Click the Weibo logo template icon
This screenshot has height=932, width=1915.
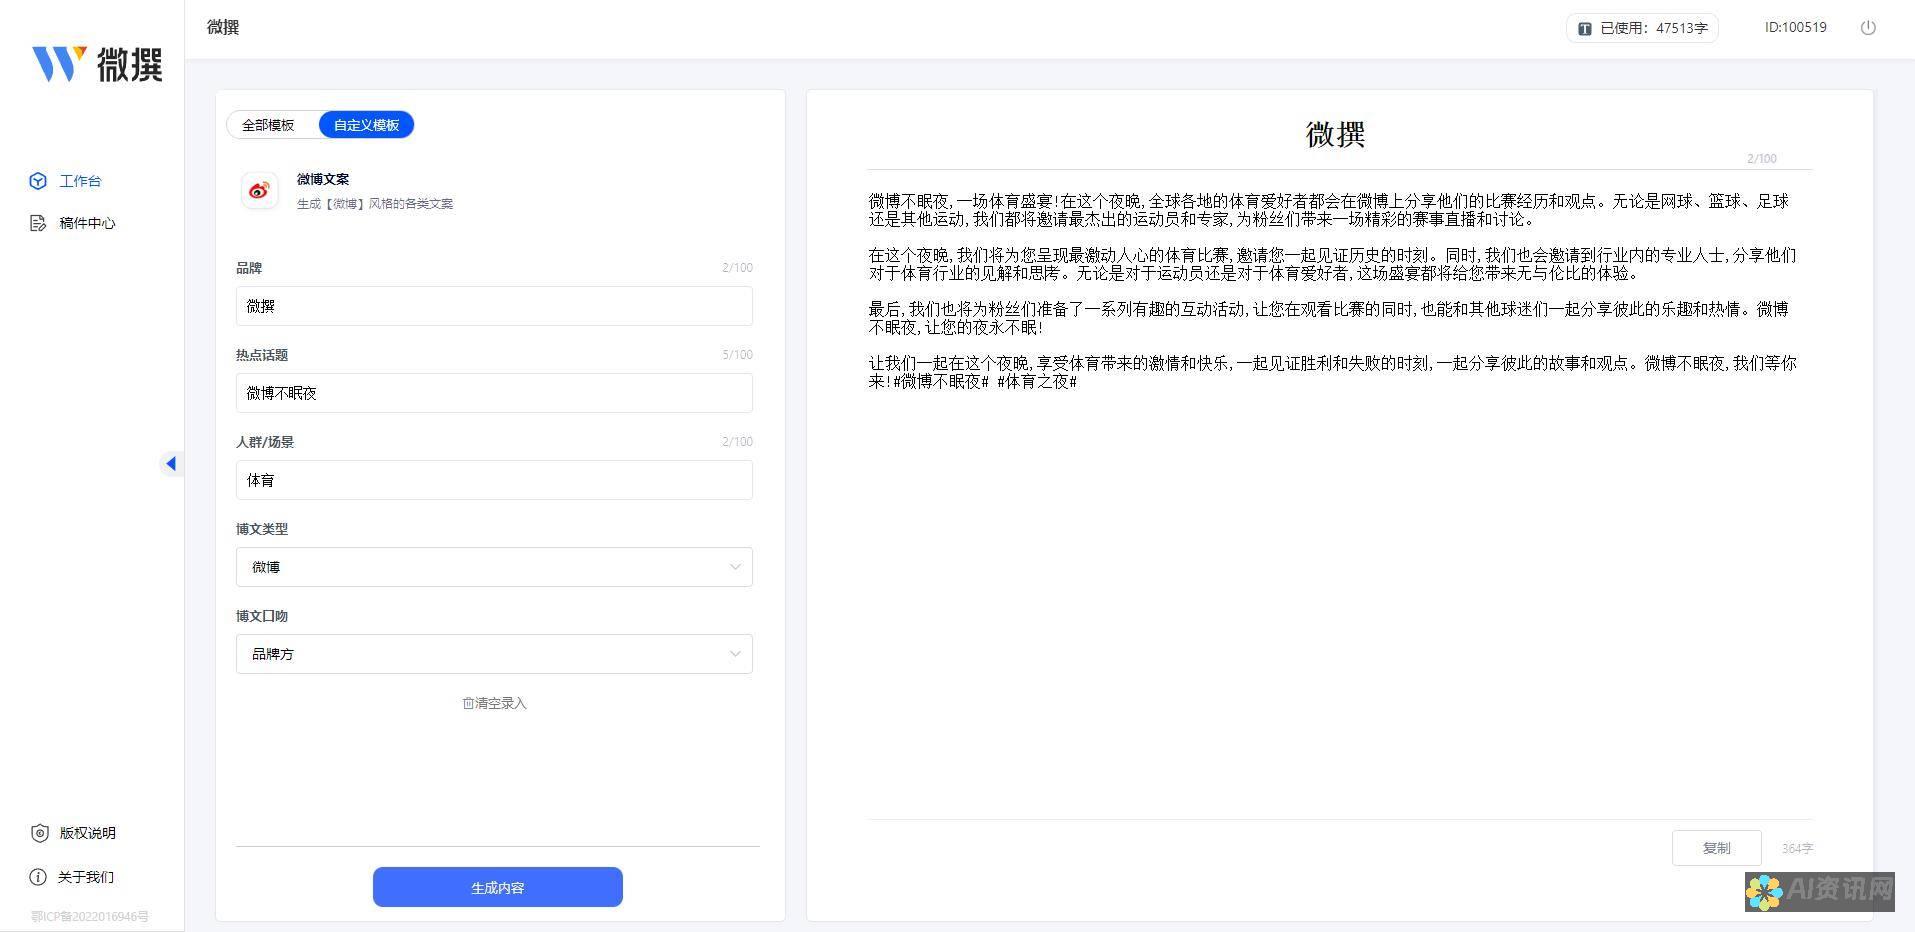point(260,190)
